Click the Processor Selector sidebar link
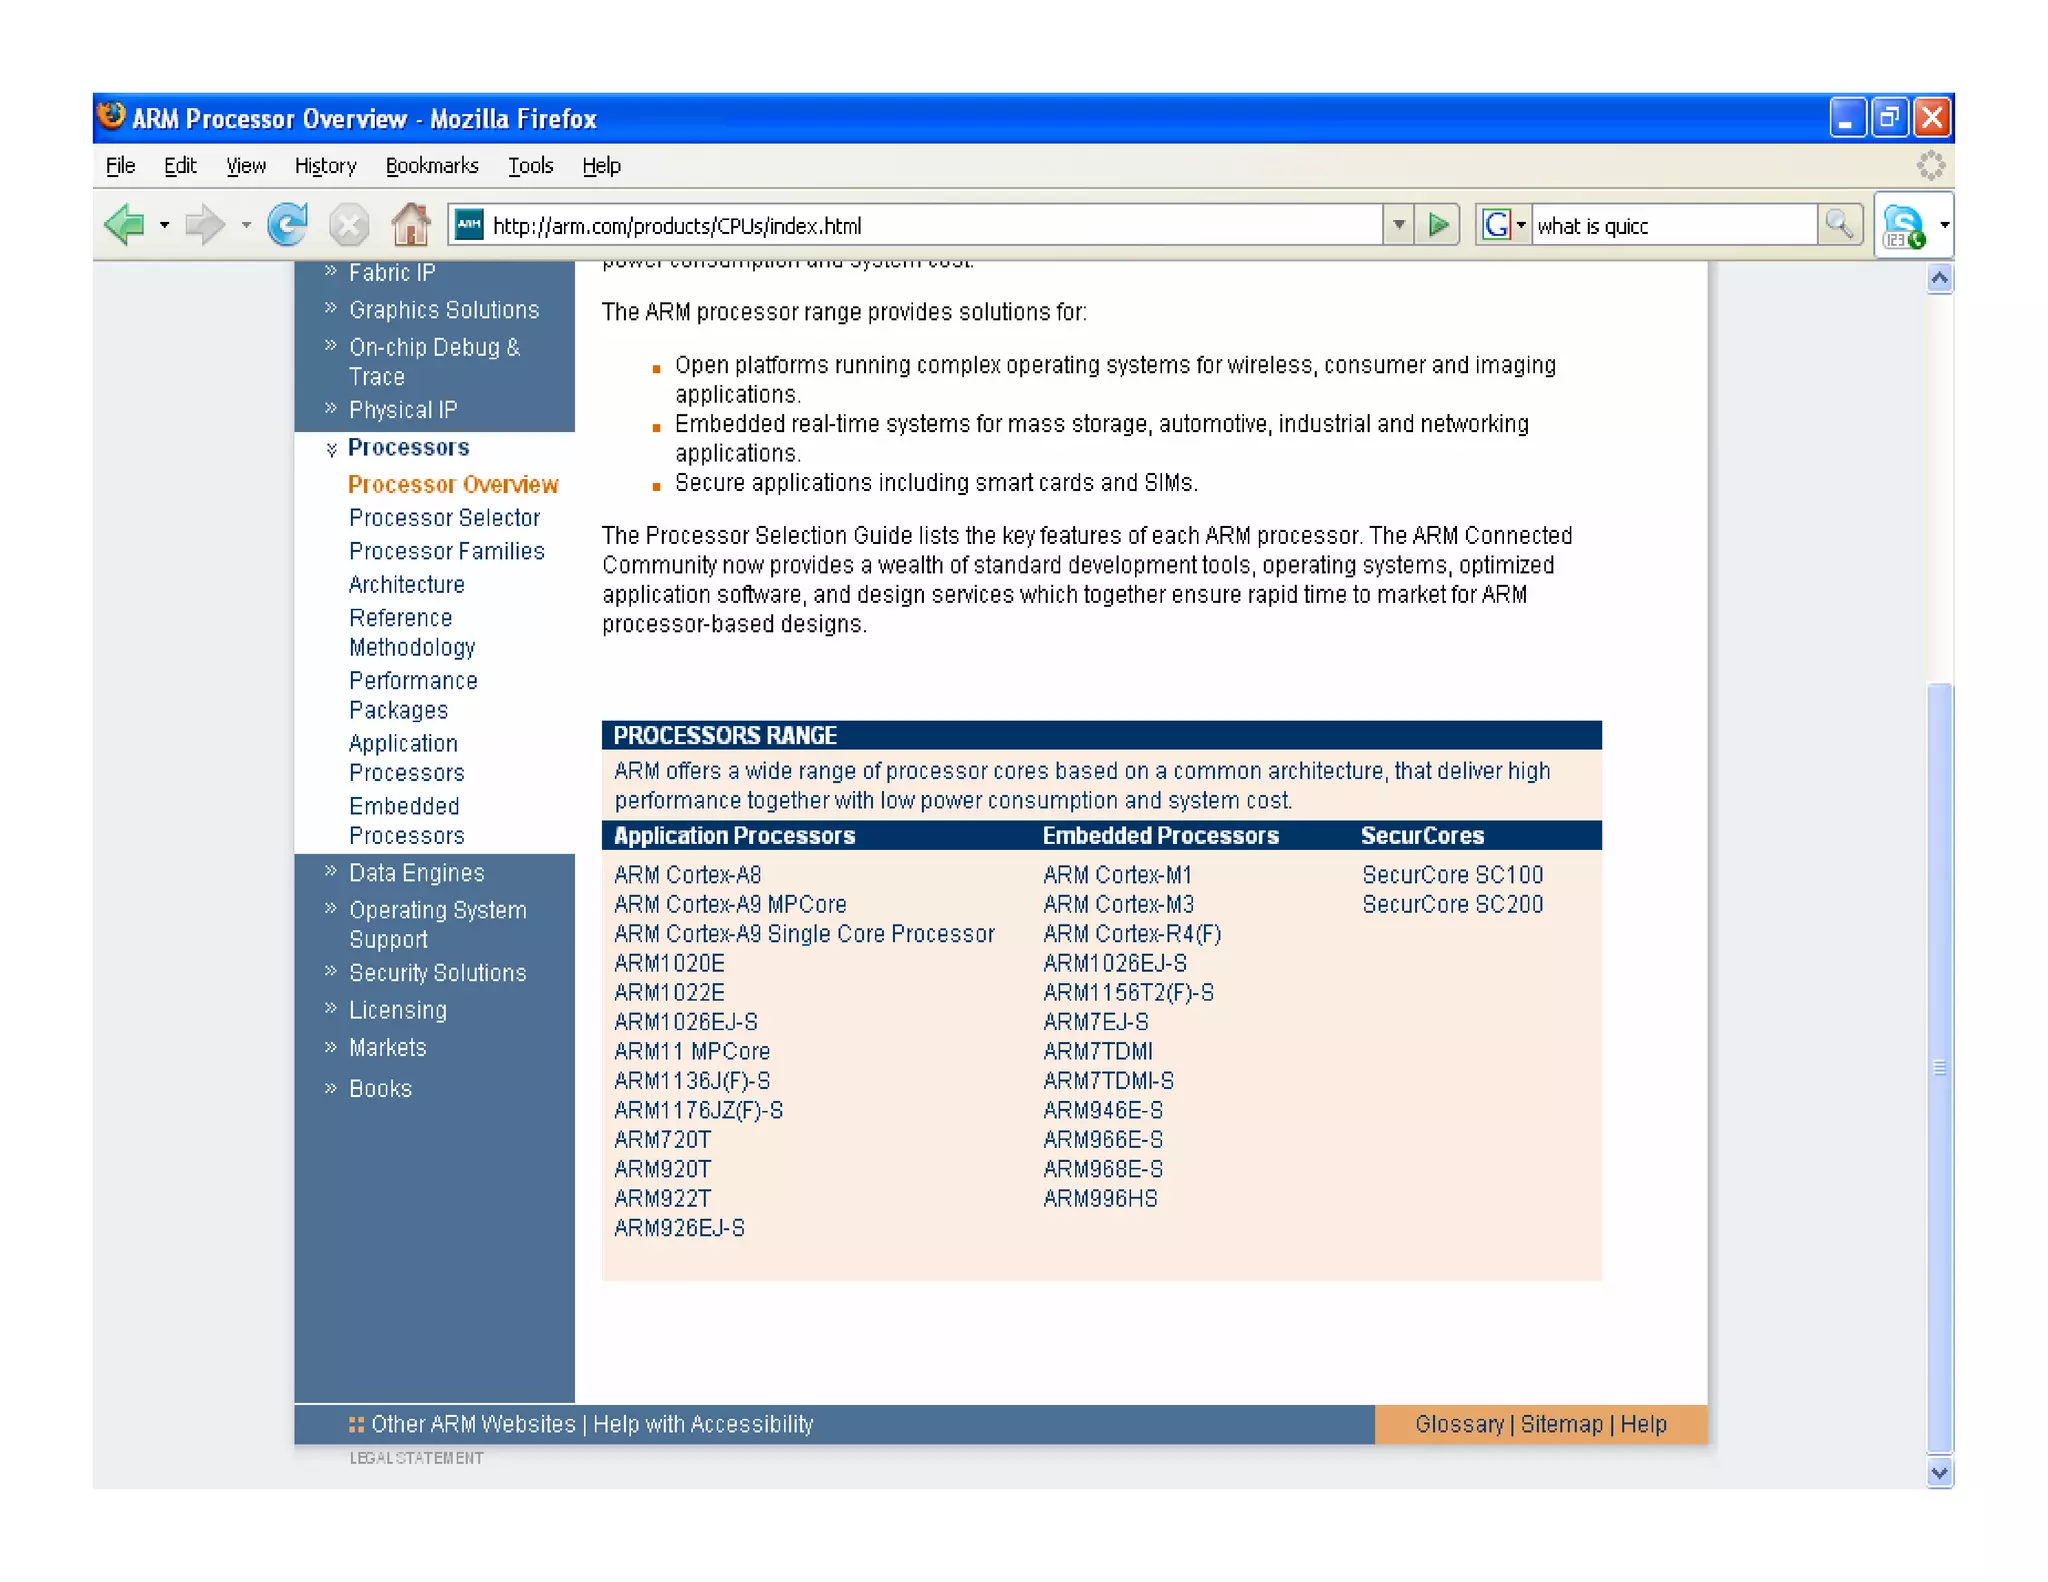The width and height of the screenshot is (2048, 1582). tap(444, 518)
